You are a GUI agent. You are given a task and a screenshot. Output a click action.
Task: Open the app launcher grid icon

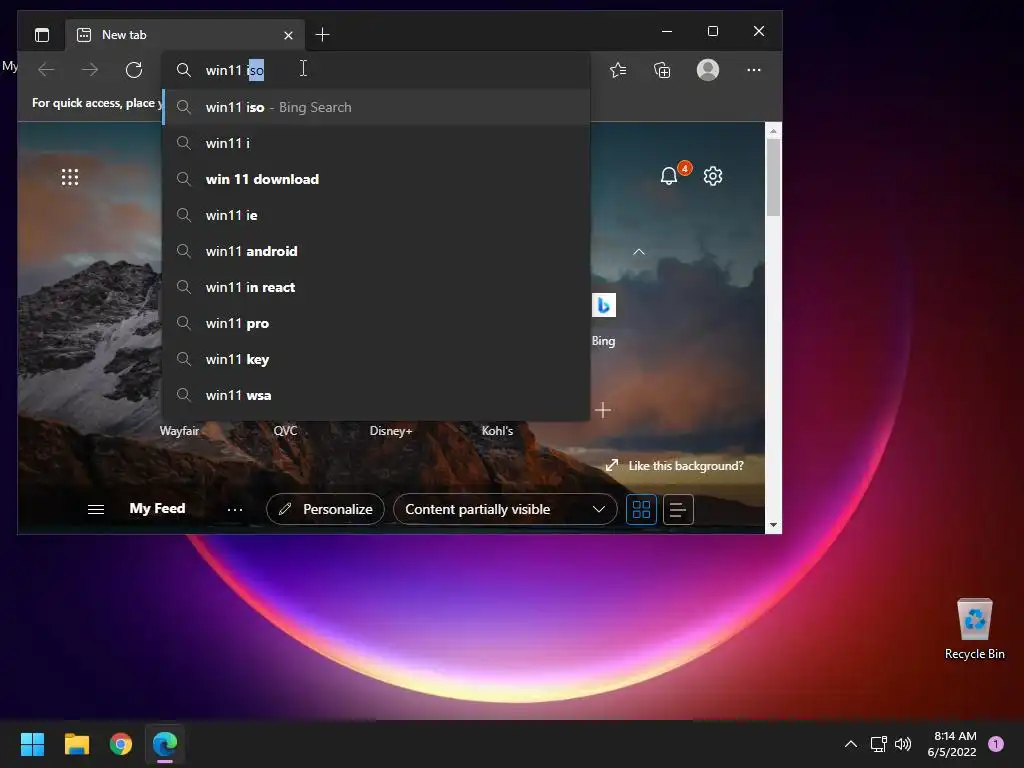click(x=70, y=177)
